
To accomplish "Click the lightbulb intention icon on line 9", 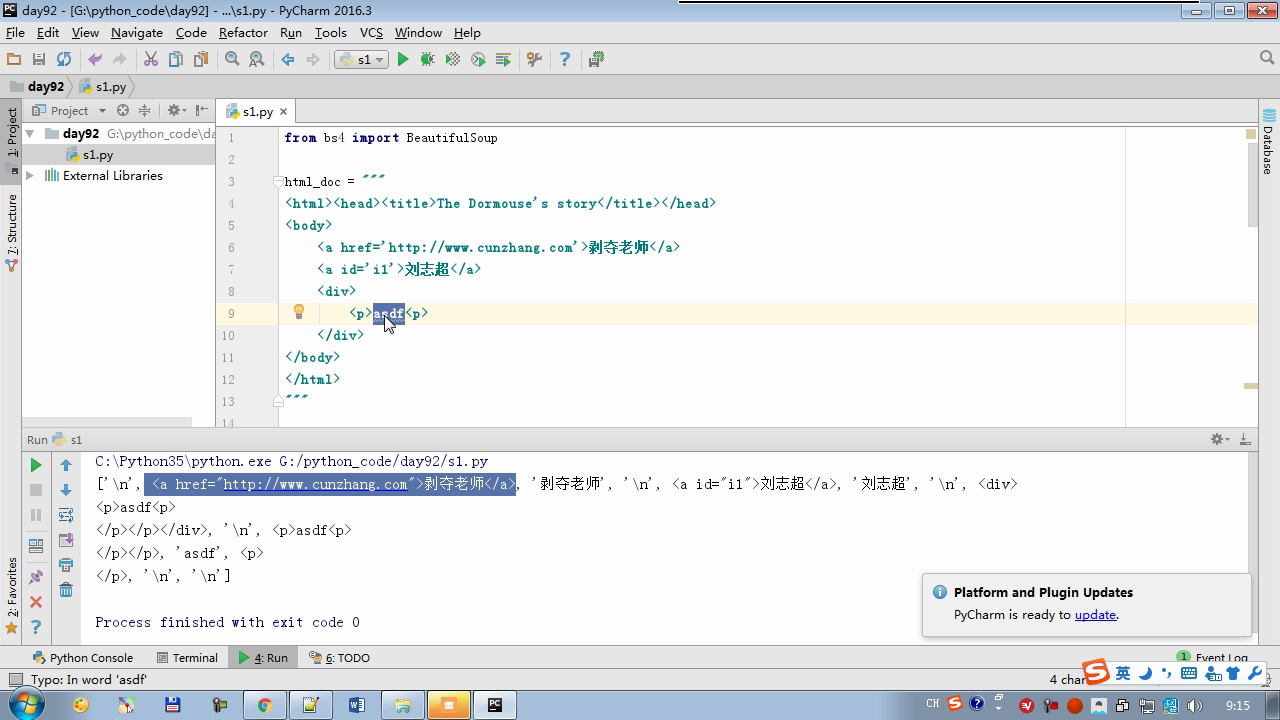I will coord(298,313).
